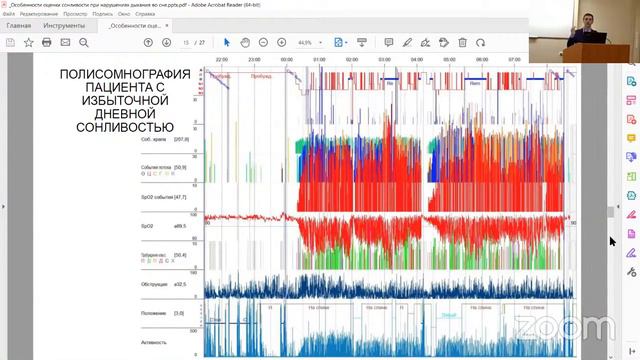Open More Tools wrench icon in right panel
This screenshot has height=360, width=640.
631,272
